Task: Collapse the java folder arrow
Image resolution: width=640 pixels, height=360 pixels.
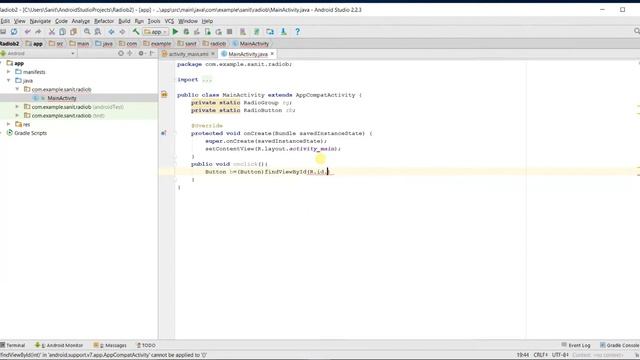Action: (9, 80)
